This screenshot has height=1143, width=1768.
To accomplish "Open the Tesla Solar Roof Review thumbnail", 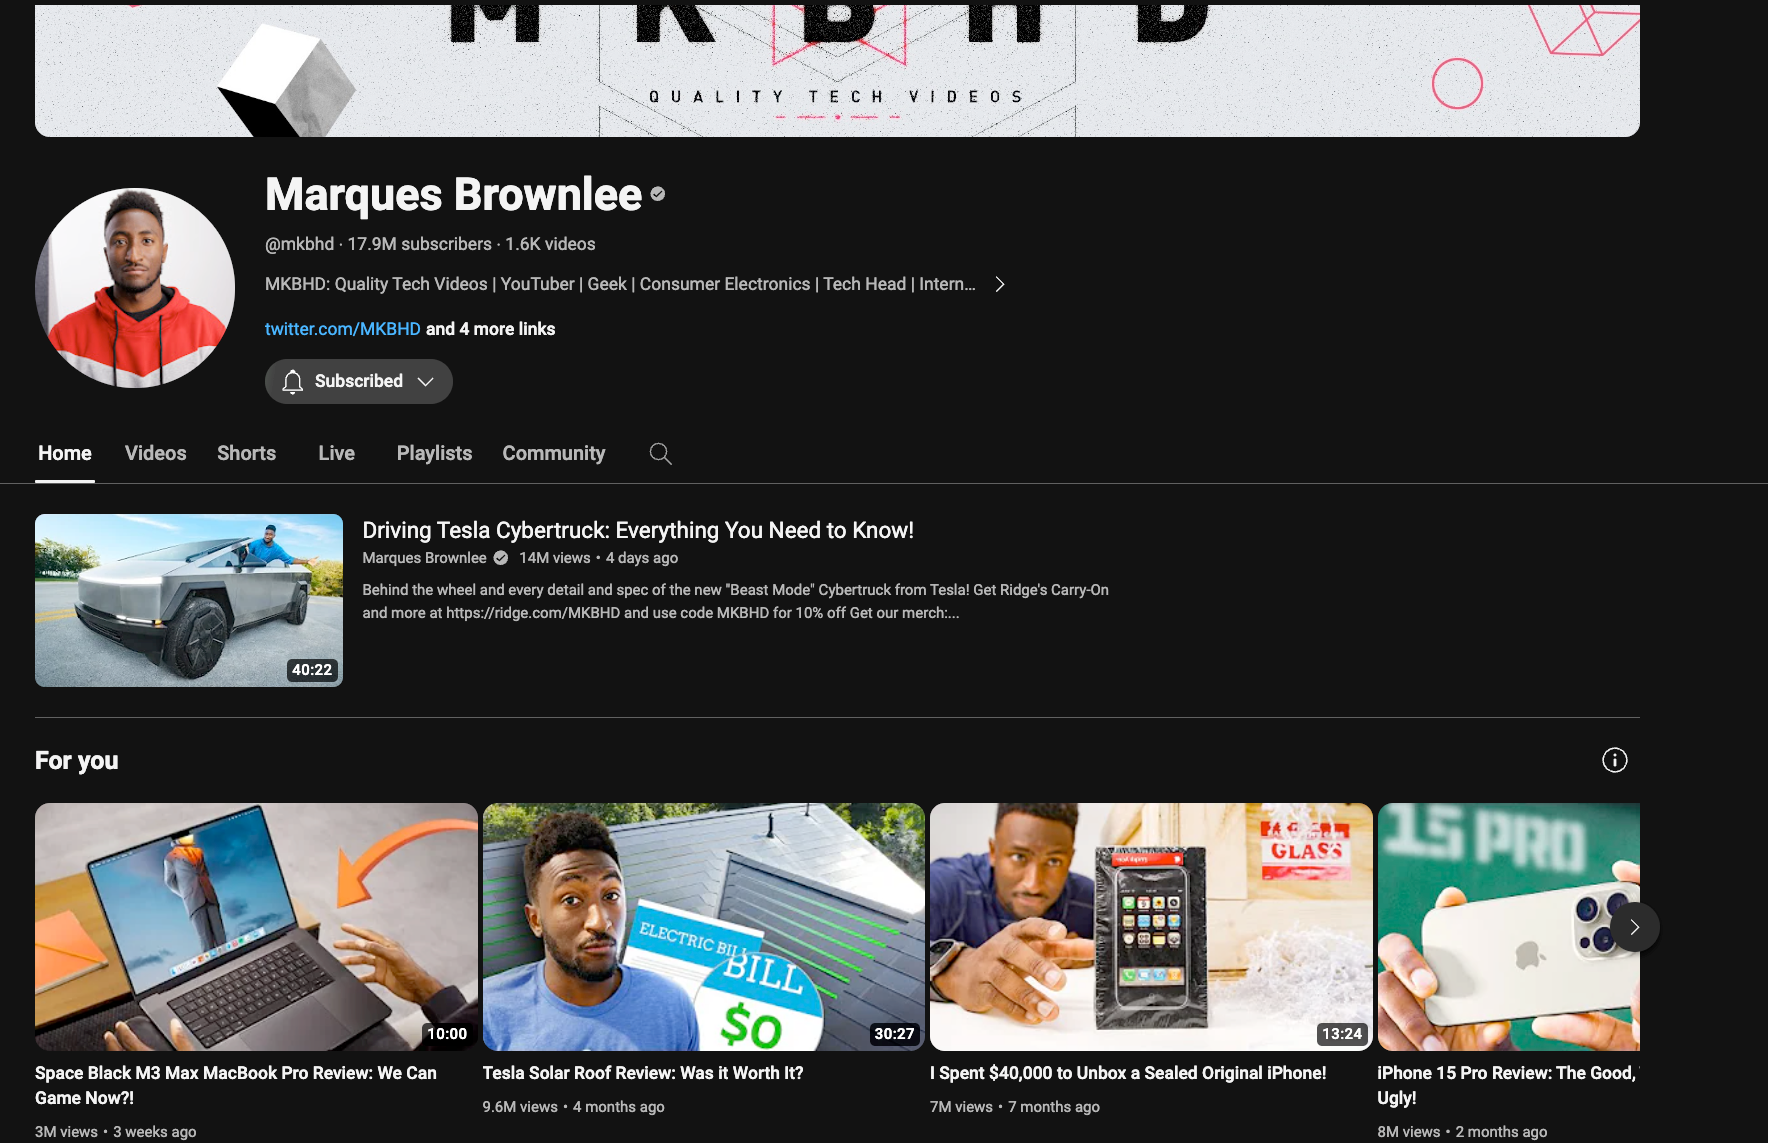I will pos(703,926).
